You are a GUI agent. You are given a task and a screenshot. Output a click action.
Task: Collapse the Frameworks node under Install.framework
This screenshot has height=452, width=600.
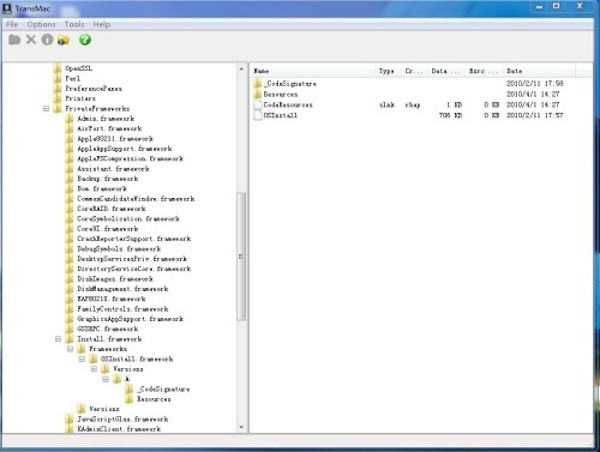[x=70, y=349]
